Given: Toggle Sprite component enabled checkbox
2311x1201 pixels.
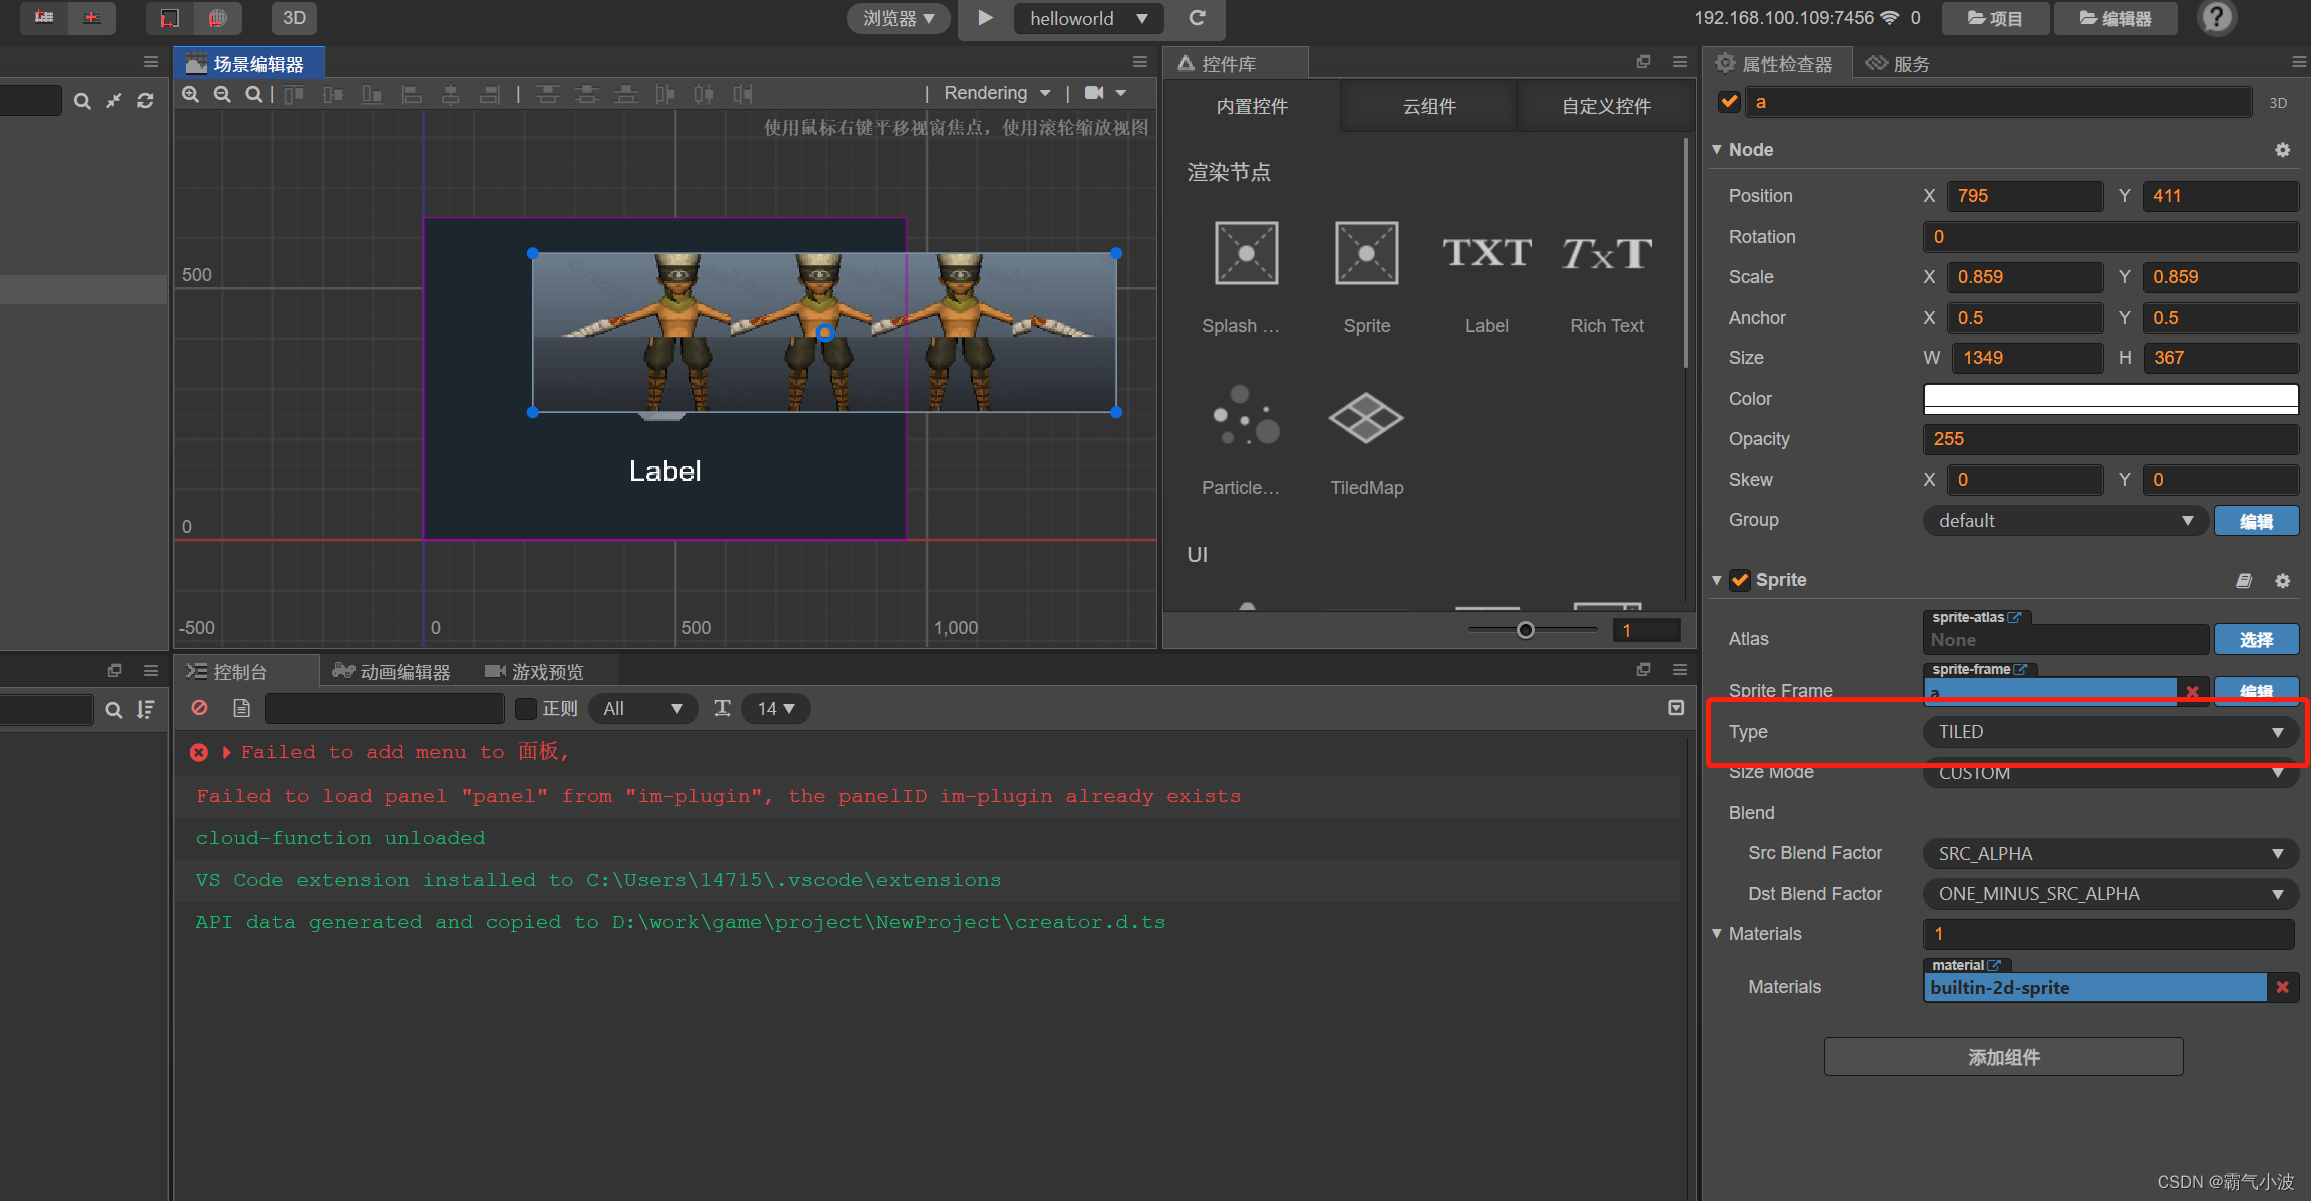Looking at the screenshot, I should pos(1740,580).
